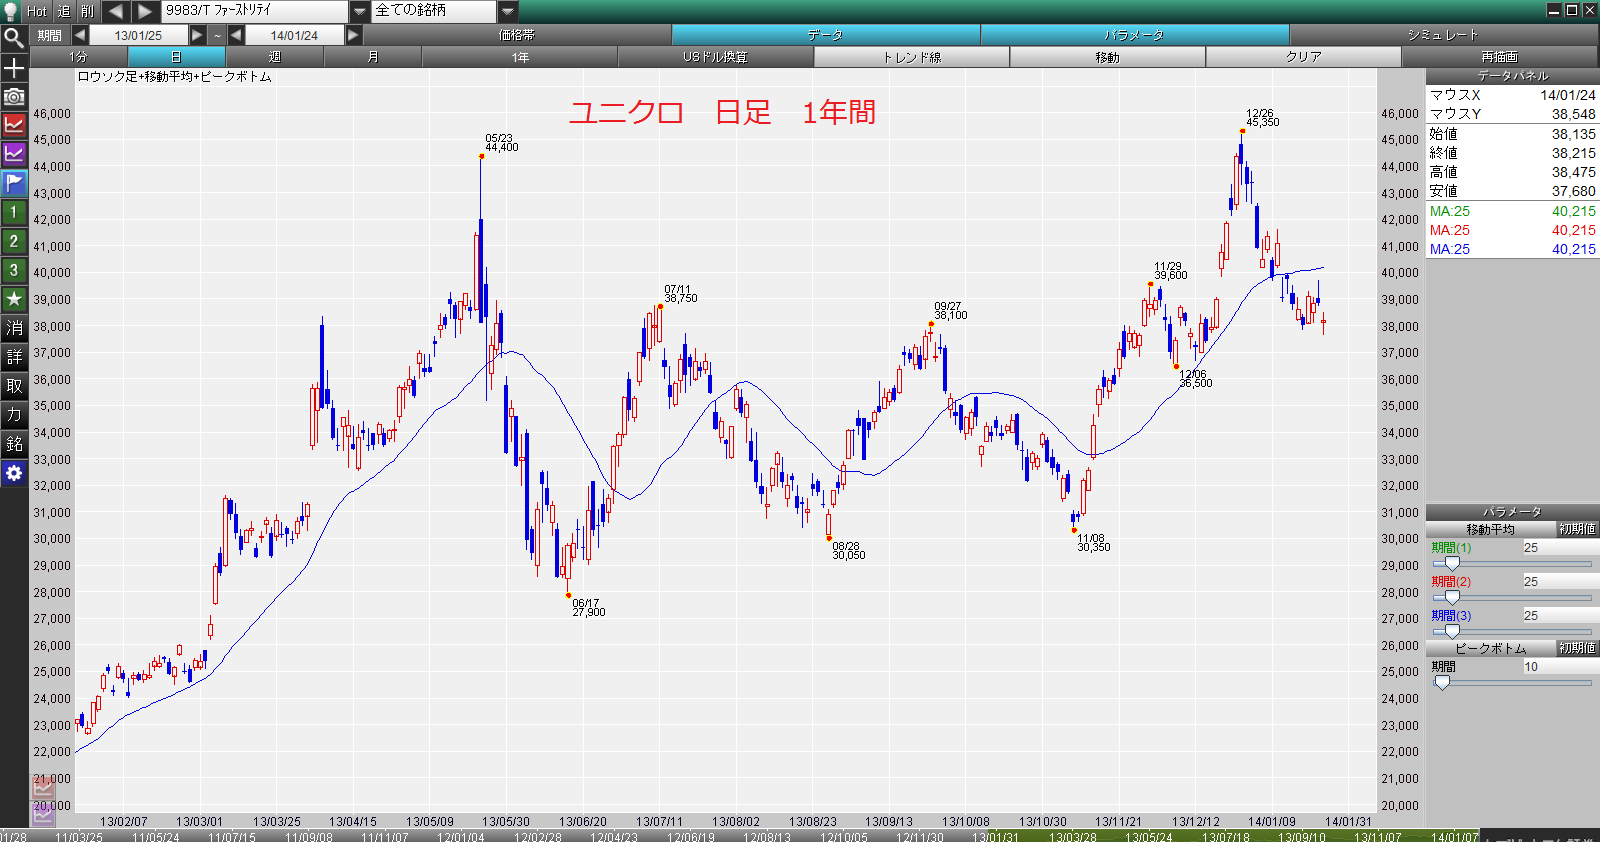Step start date 13/01/25 backward
This screenshot has width=1608, height=842.
(x=80, y=35)
